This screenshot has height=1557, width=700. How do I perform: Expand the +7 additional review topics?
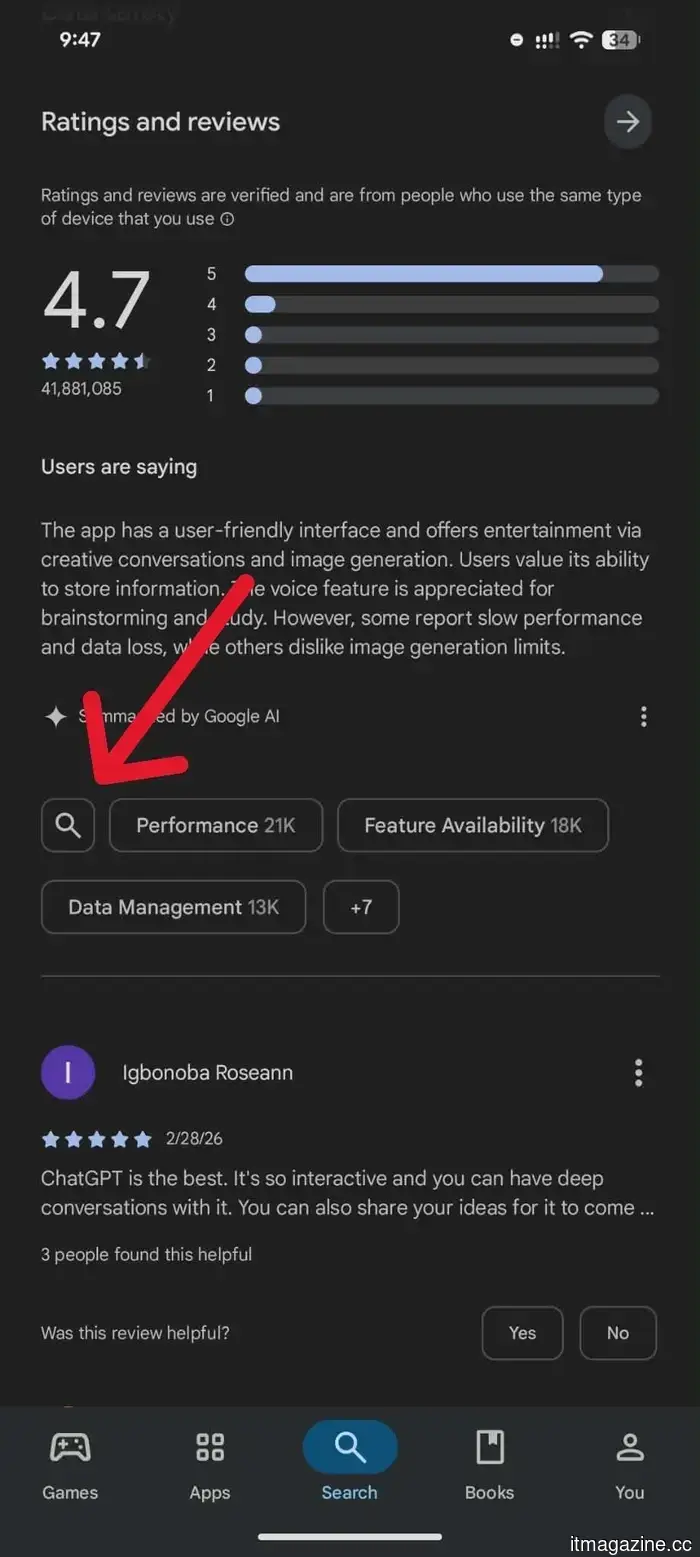361,907
